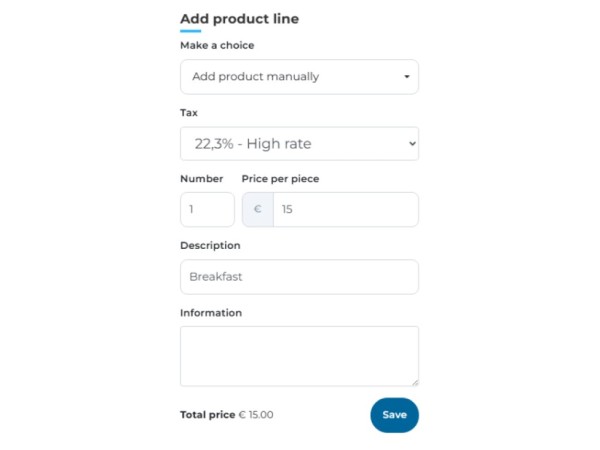The height and width of the screenshot is (450, 600).
Task: Select the "Price per piece" label
Action: click(x=280, y=179)
